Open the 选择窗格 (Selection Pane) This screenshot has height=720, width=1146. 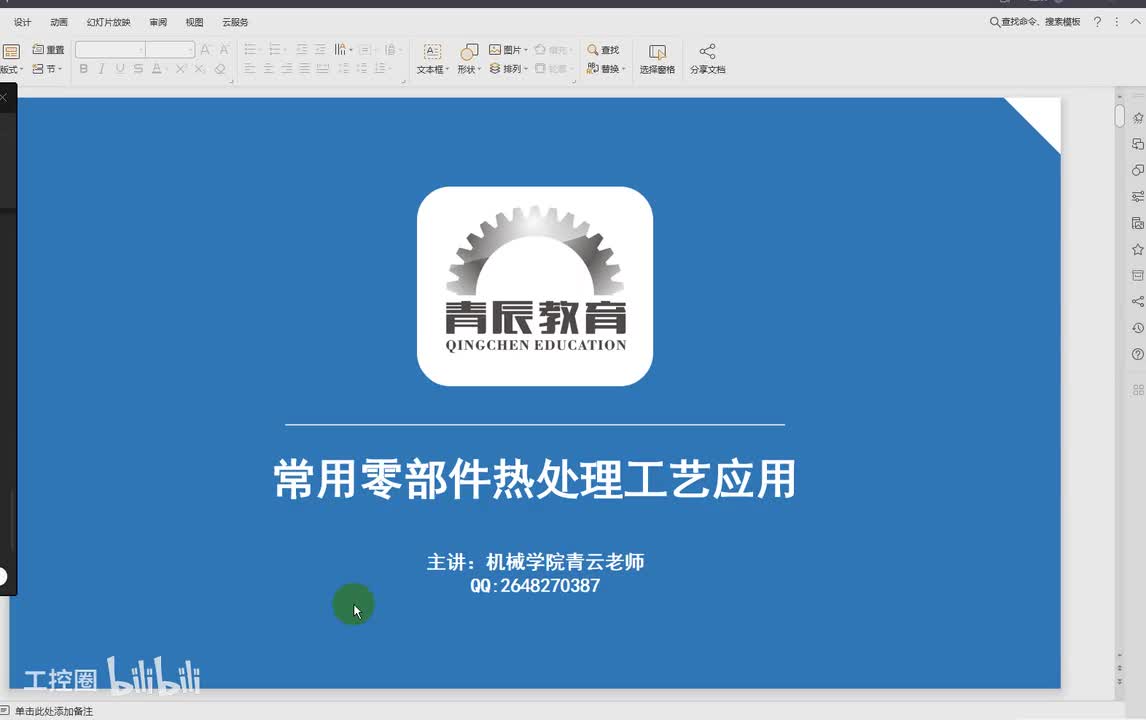pyautogui.click(x=657, y=59)
